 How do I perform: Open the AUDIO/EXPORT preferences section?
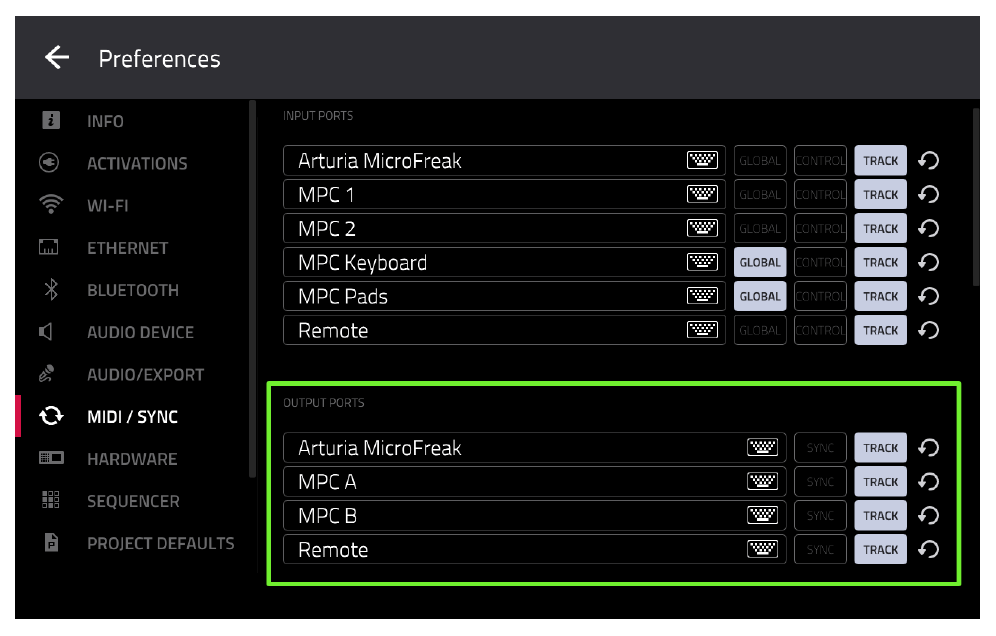point(121,374)
